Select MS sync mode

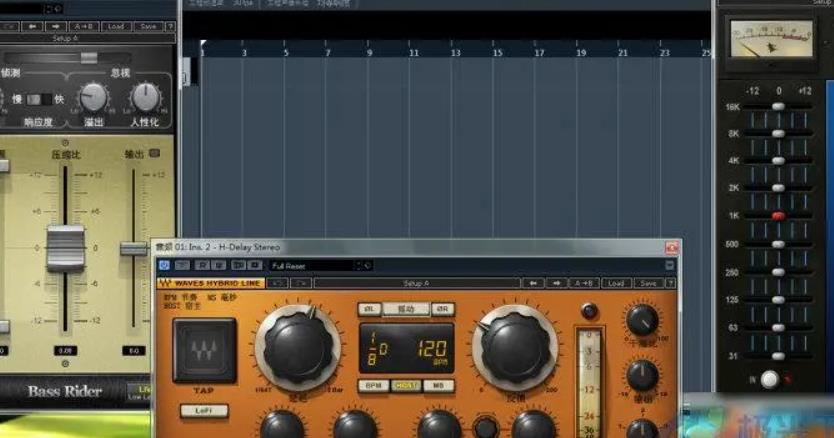click(x=439, y=386)
